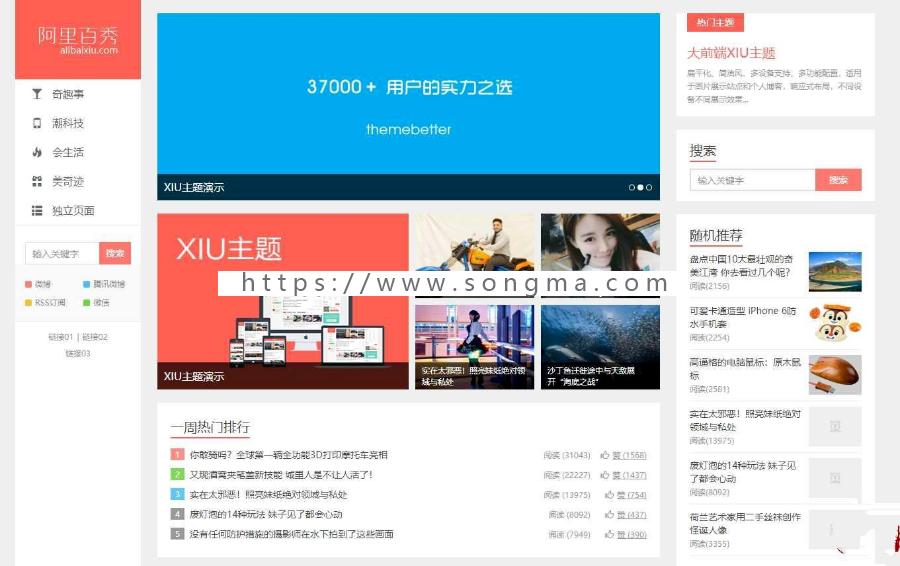Click the thumbs-up icon on hot post 3
Image resolution: width=900 pixels, height=566 pixels.
coord(609,495)
